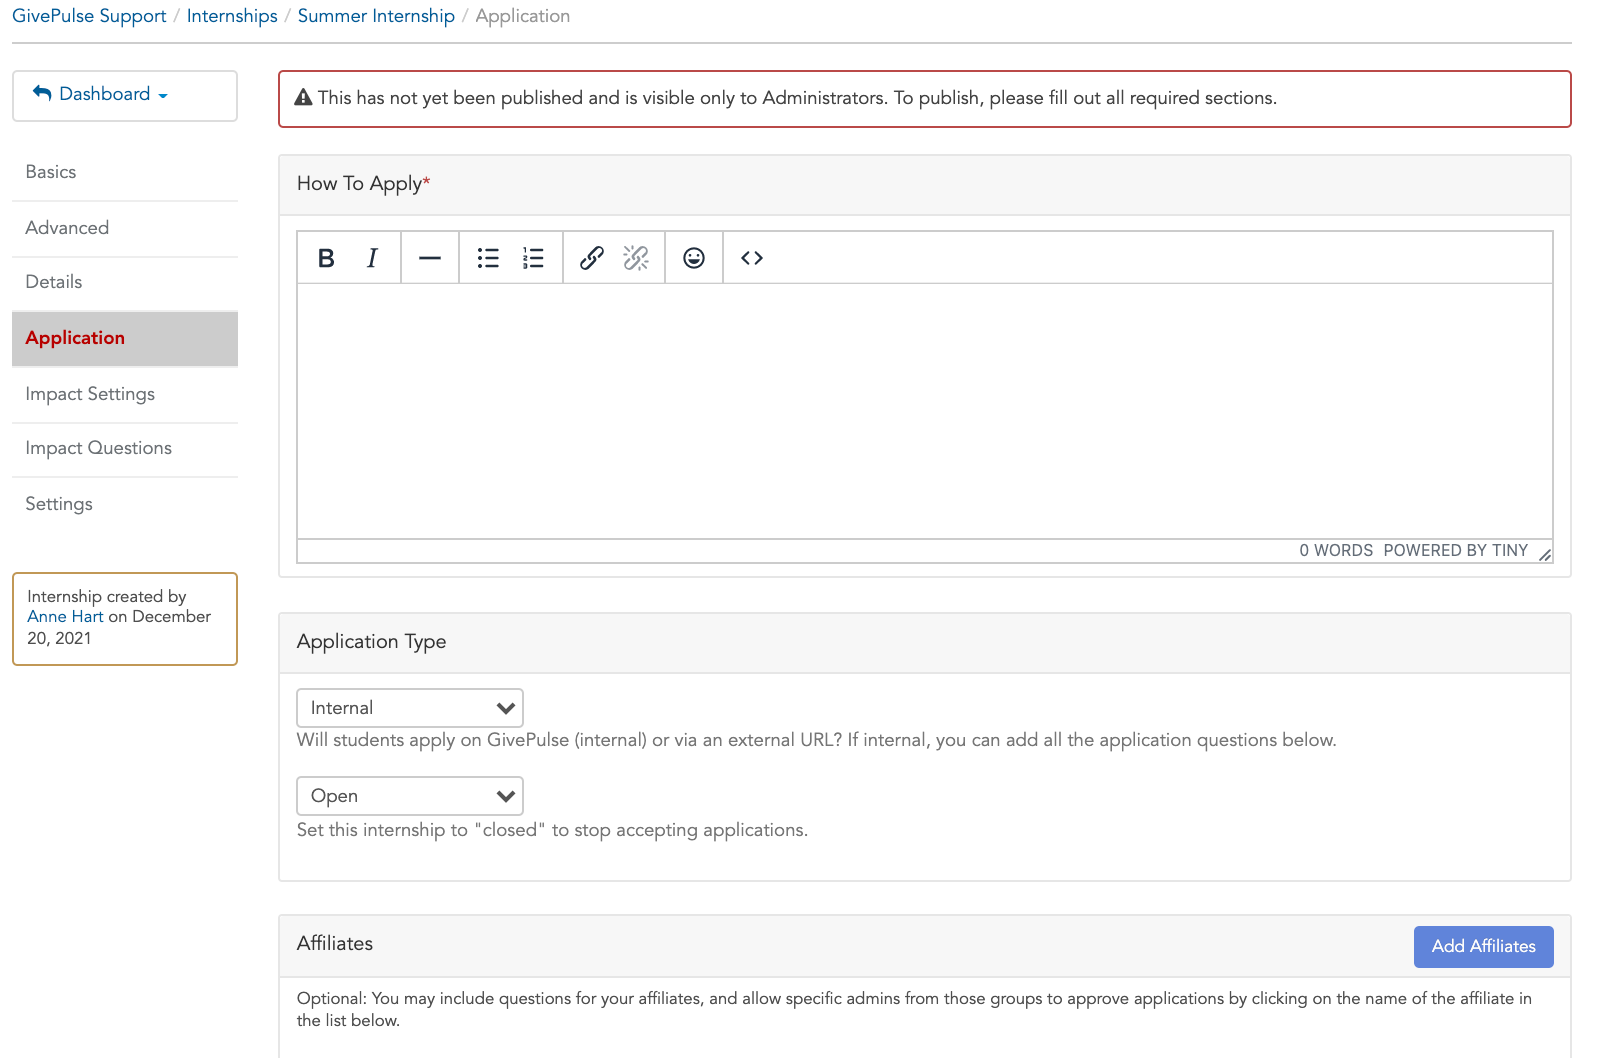Select the Application section

coord(125,338)
